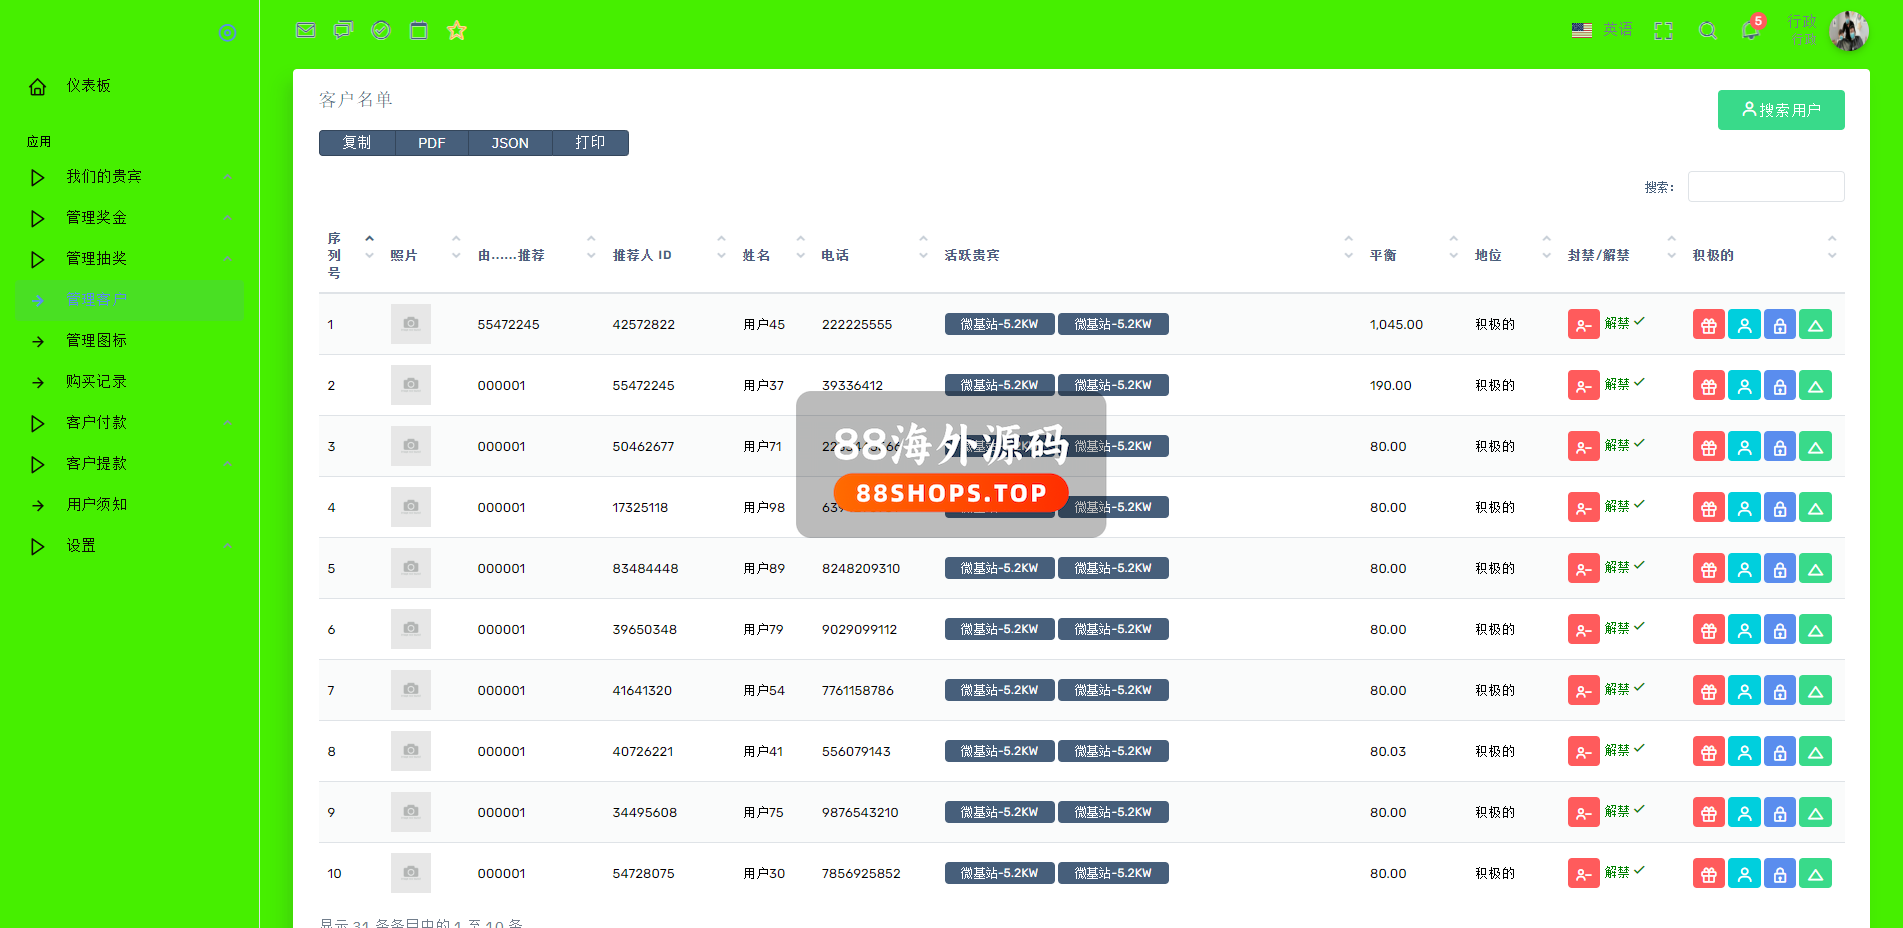
Task: Open the notification bell with badge 5
Action: (1750, 30)
